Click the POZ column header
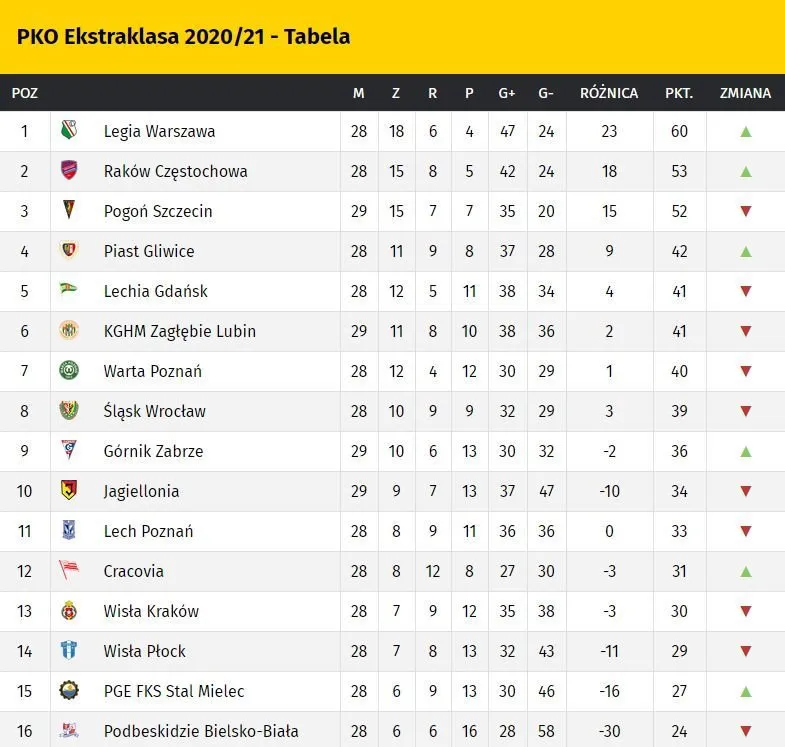Image resolution: width=785 pixels, height=747 pixels. coord(25,93)
